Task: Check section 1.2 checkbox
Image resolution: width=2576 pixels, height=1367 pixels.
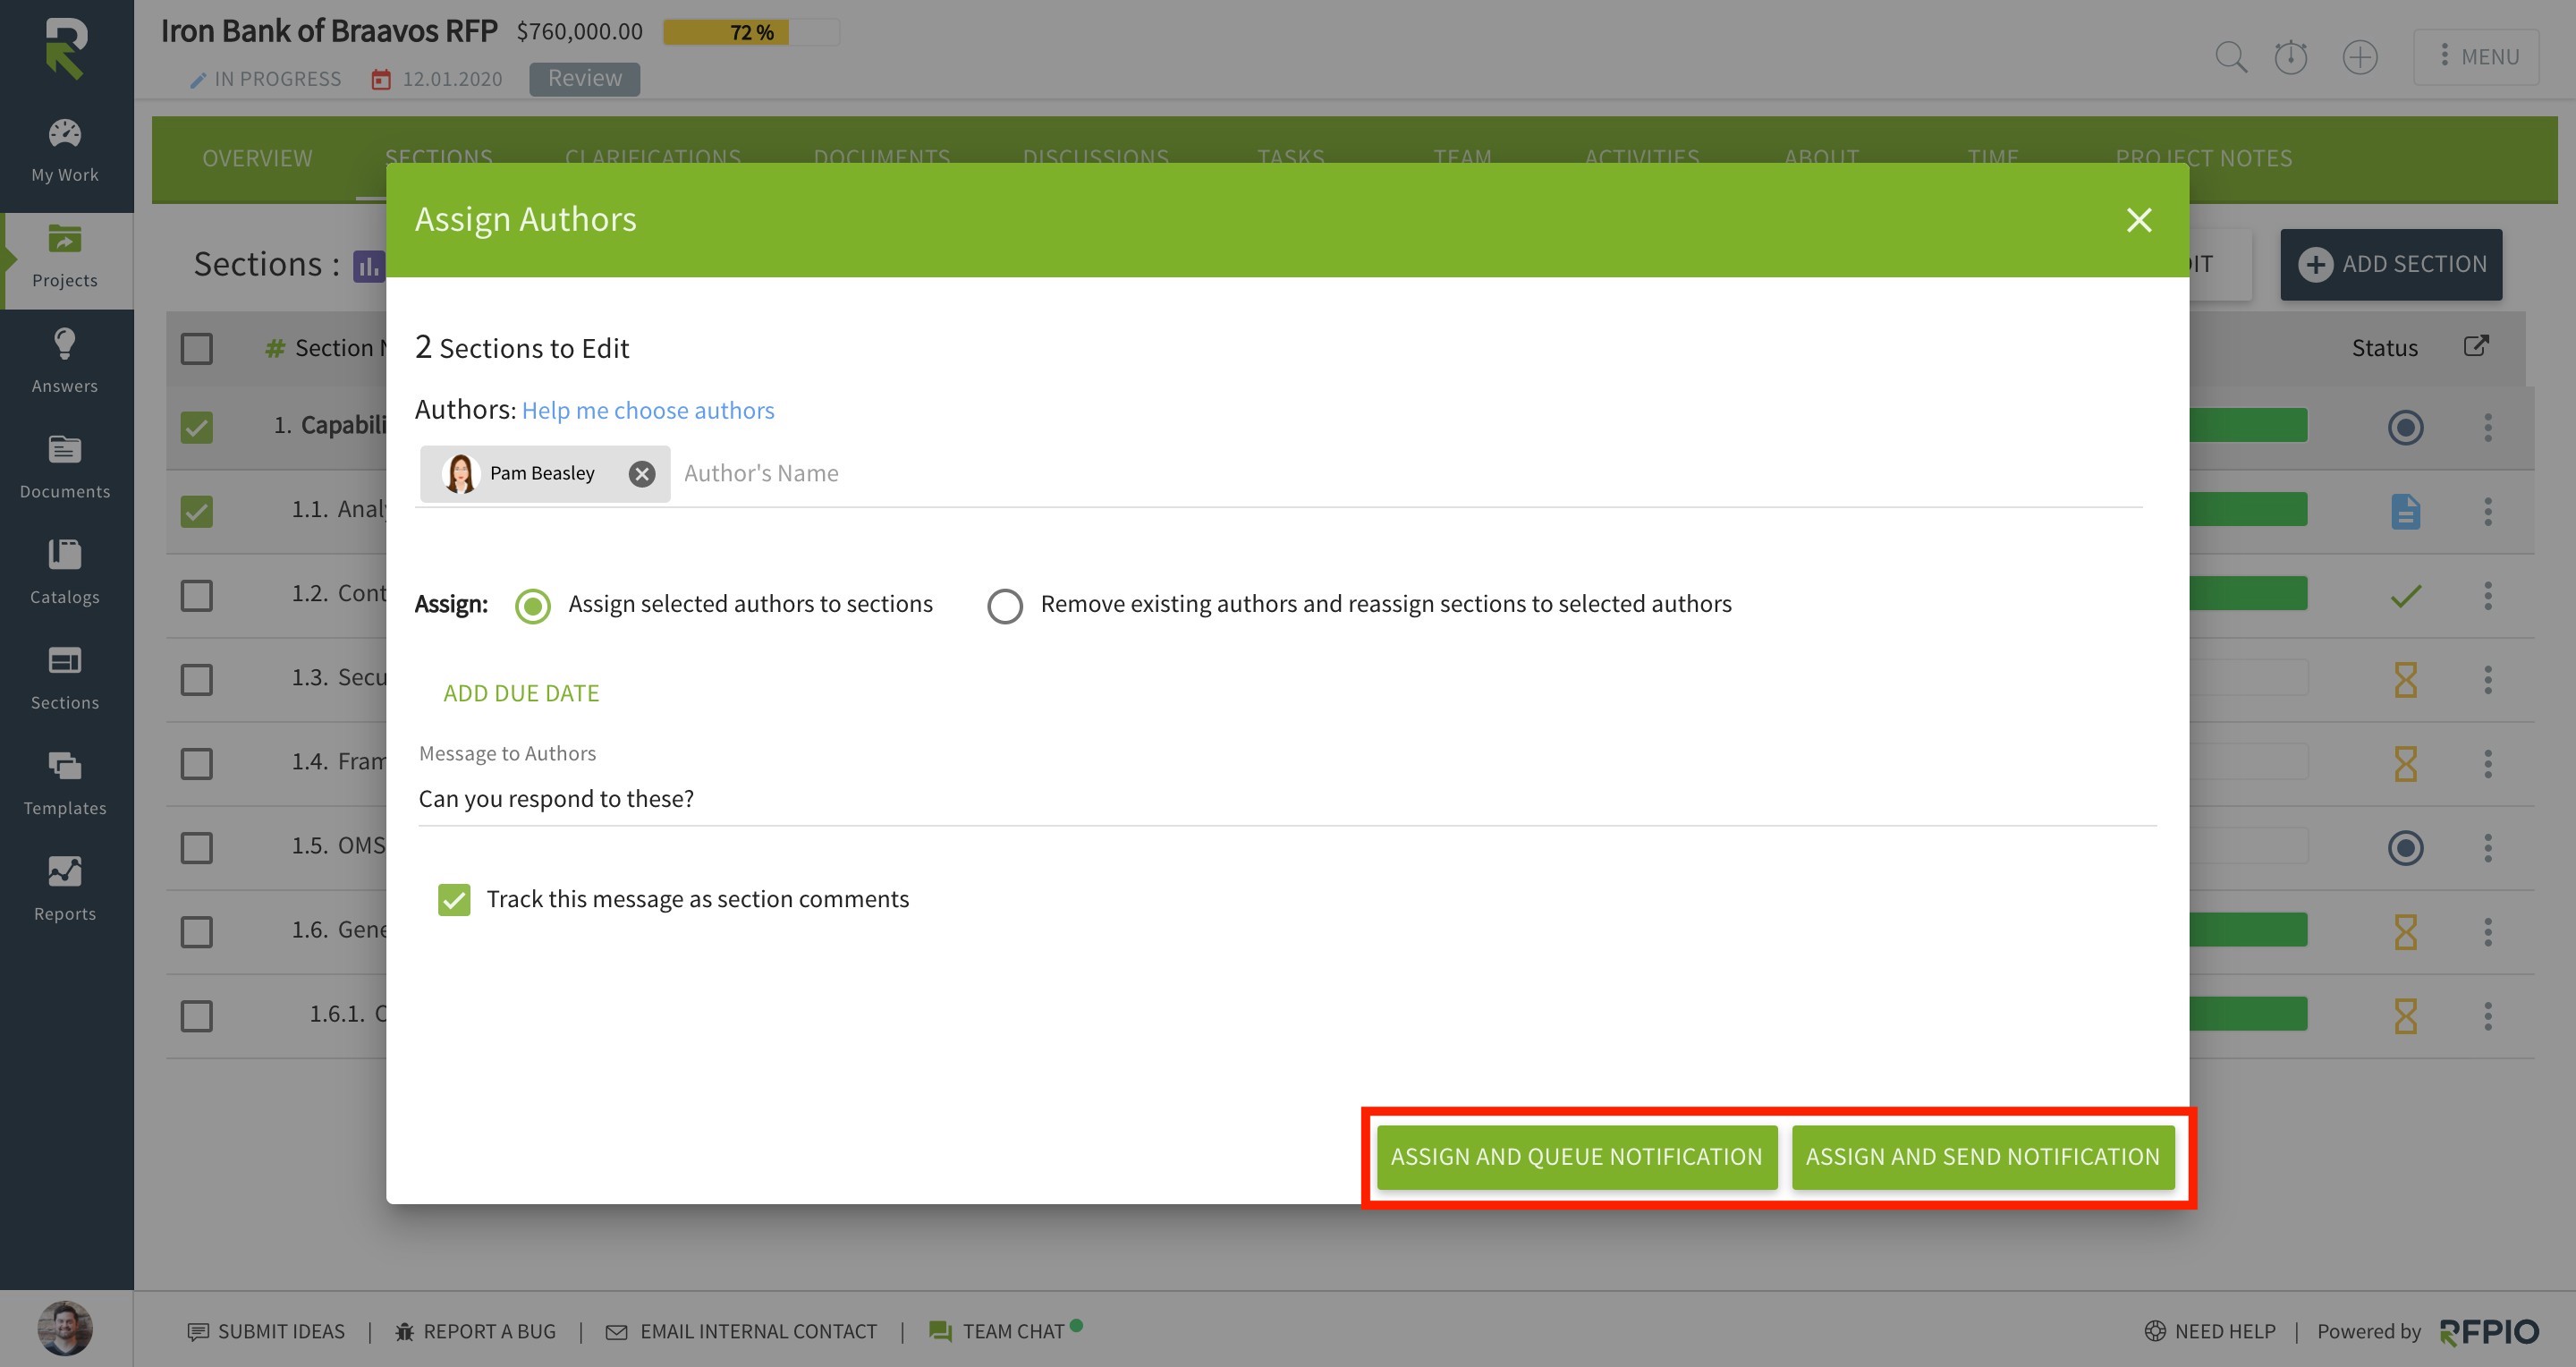Action: pos(197,596)
